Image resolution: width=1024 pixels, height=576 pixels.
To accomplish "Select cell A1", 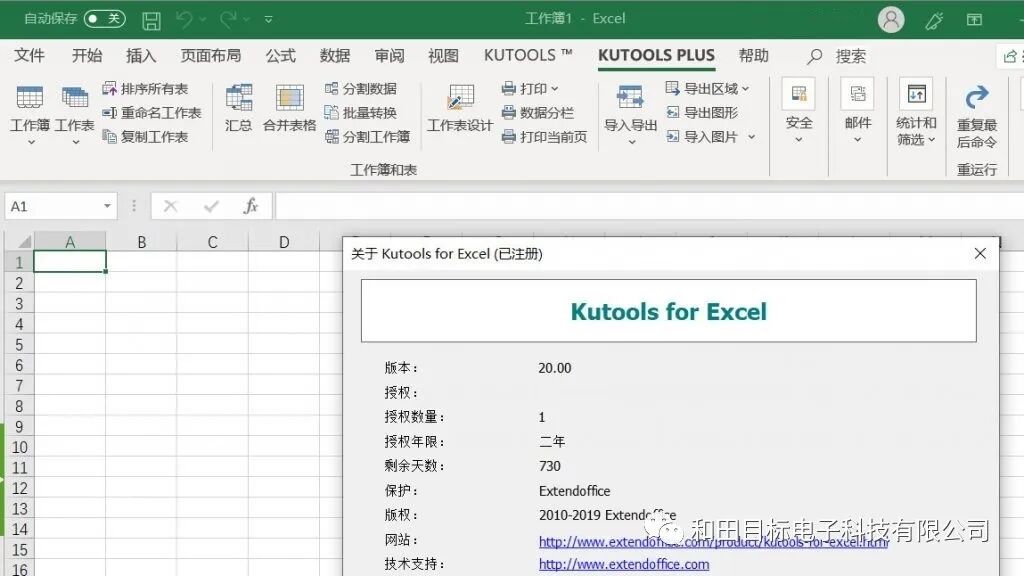I will click(x=70, y=262).
